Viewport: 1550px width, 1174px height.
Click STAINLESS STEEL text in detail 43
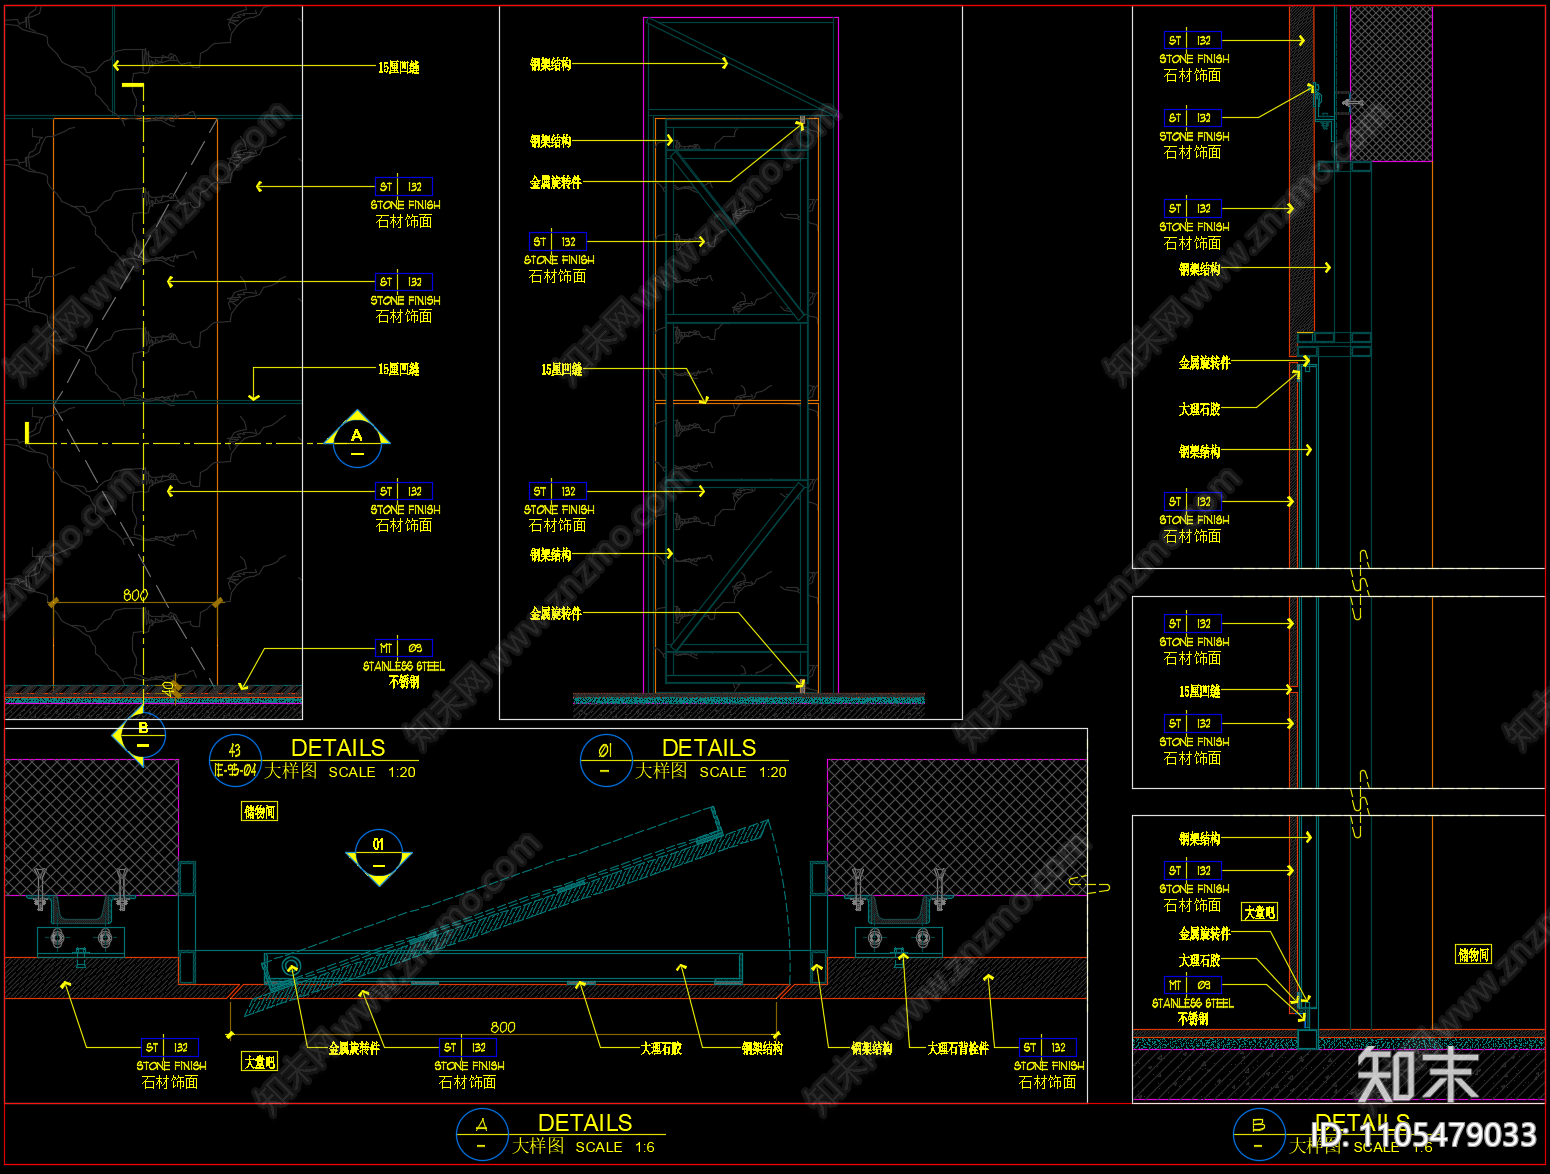[404, 666]
